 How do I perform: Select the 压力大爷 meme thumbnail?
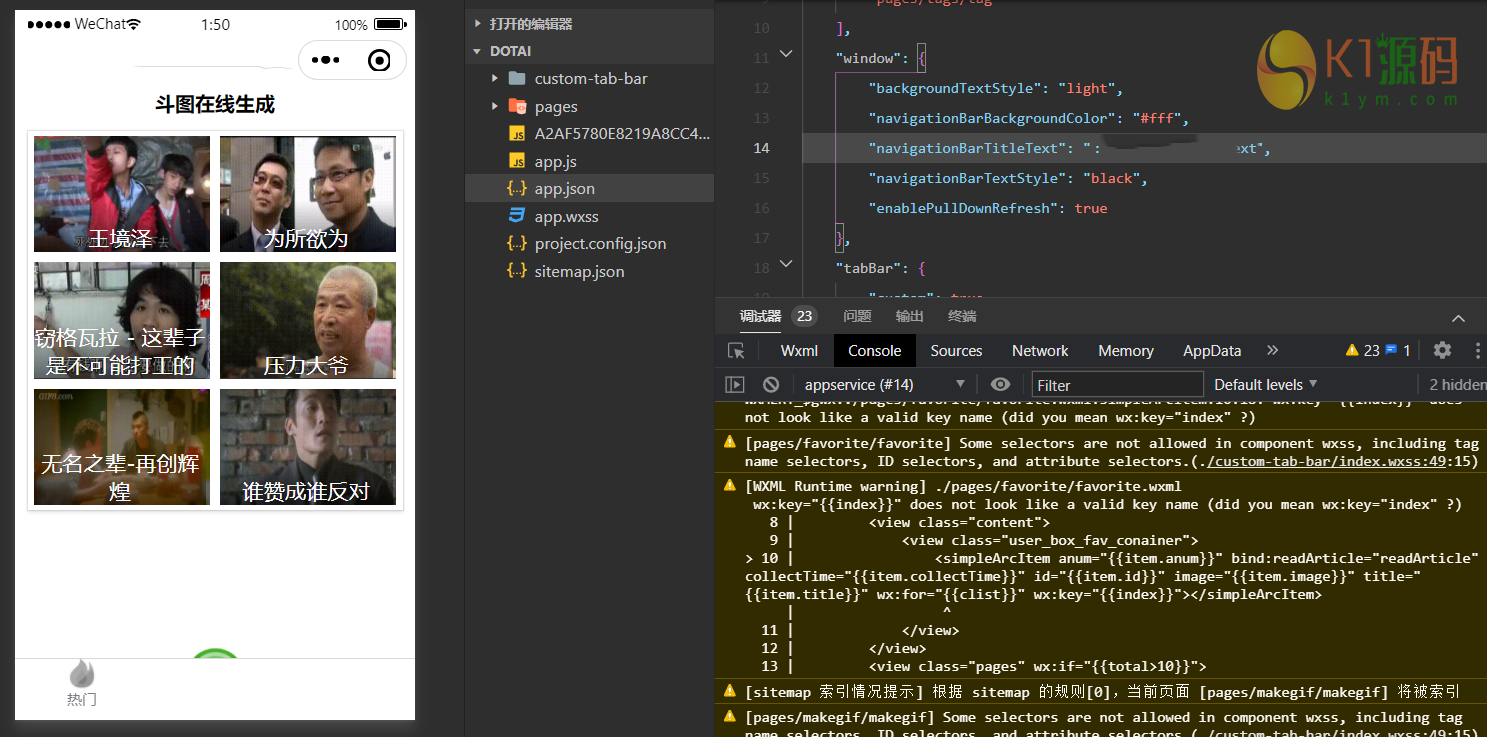click(308, 321)
